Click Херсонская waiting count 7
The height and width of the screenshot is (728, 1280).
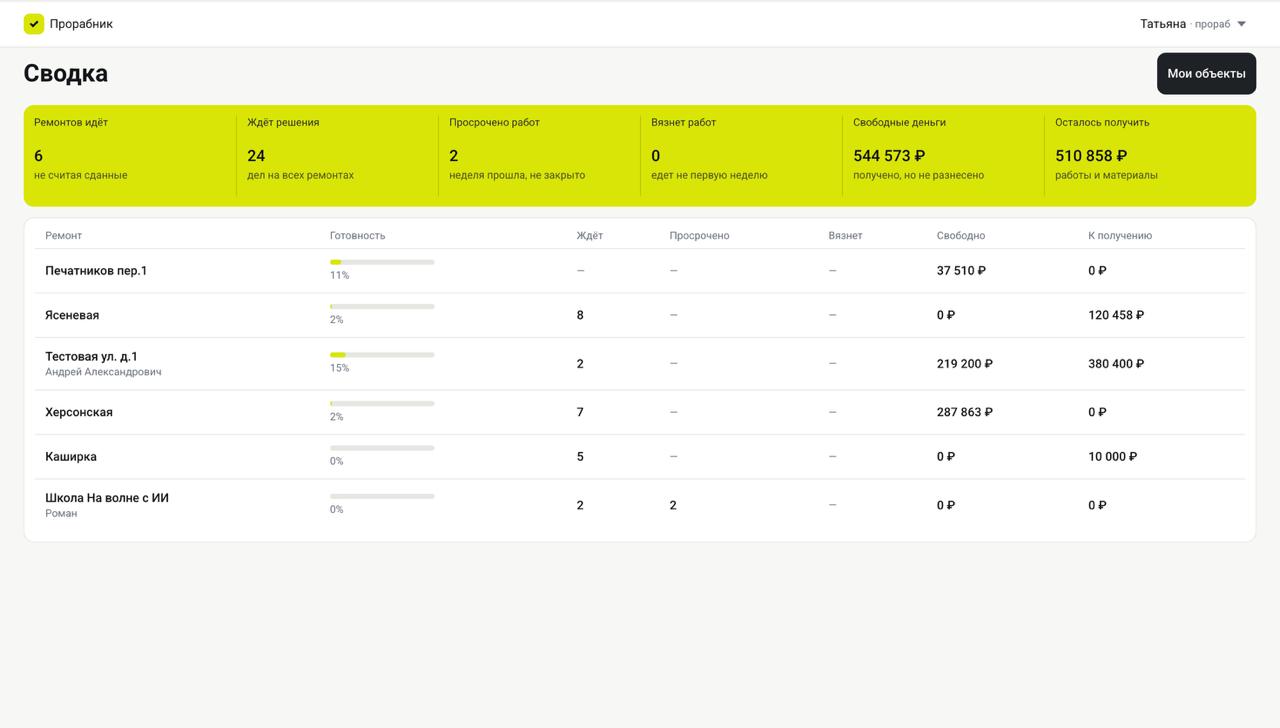580,412
